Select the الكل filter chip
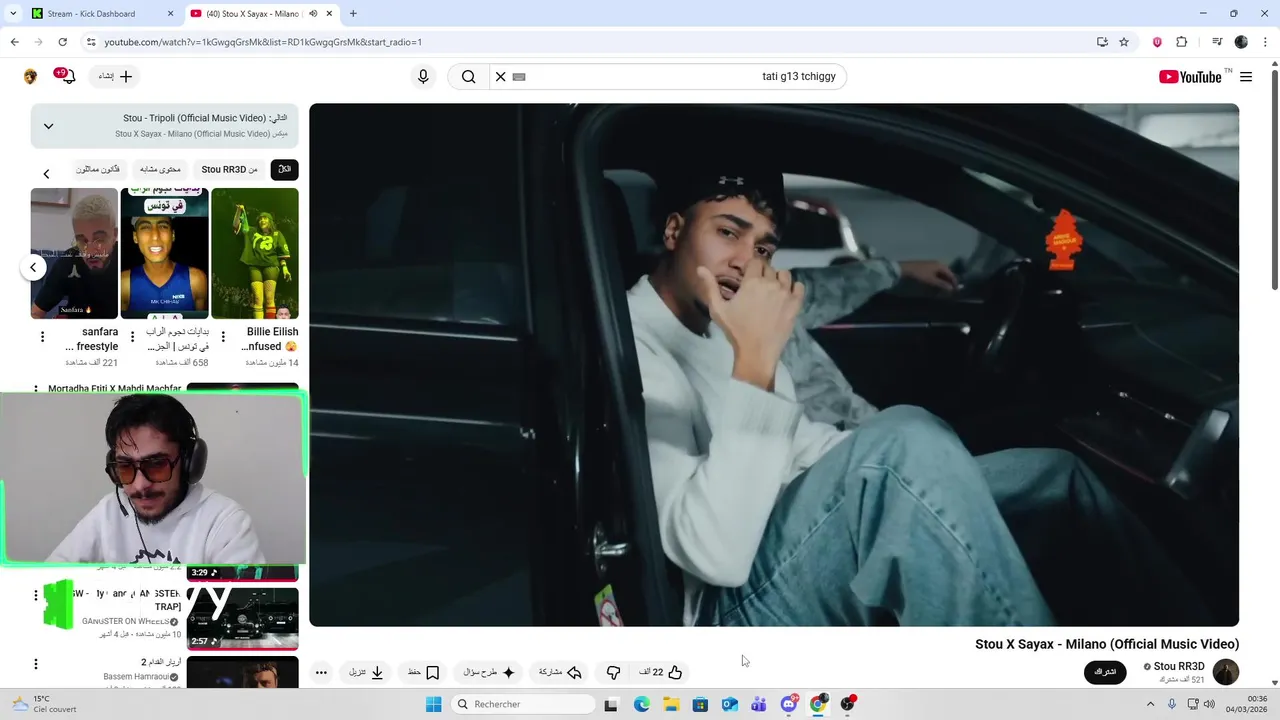The height and width of the screenshot is (720, 1280). coord(284,170)
